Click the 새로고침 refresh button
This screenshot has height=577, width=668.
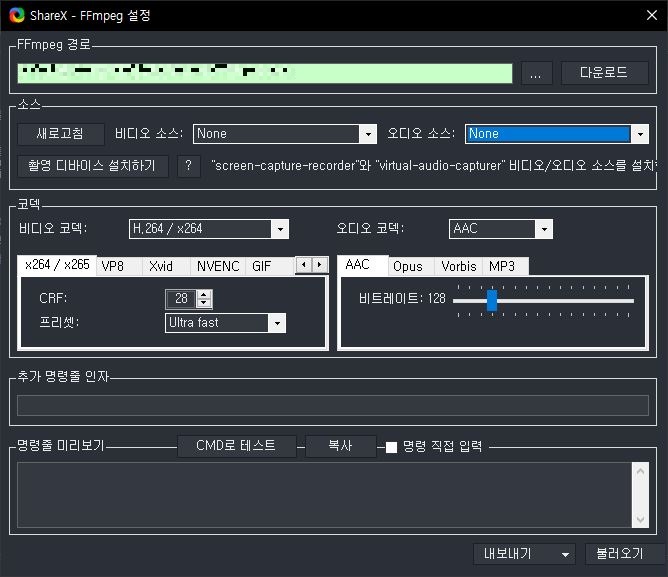pos(60,134)
